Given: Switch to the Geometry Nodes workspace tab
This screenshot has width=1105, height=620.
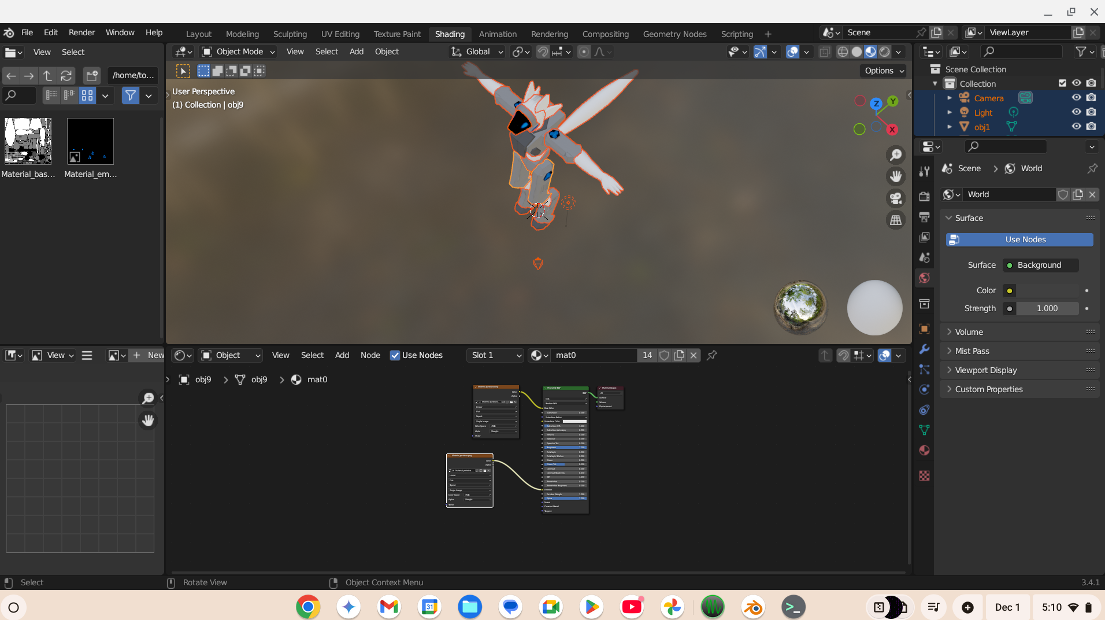Looking at the screenshot, I should click(674, 34).
